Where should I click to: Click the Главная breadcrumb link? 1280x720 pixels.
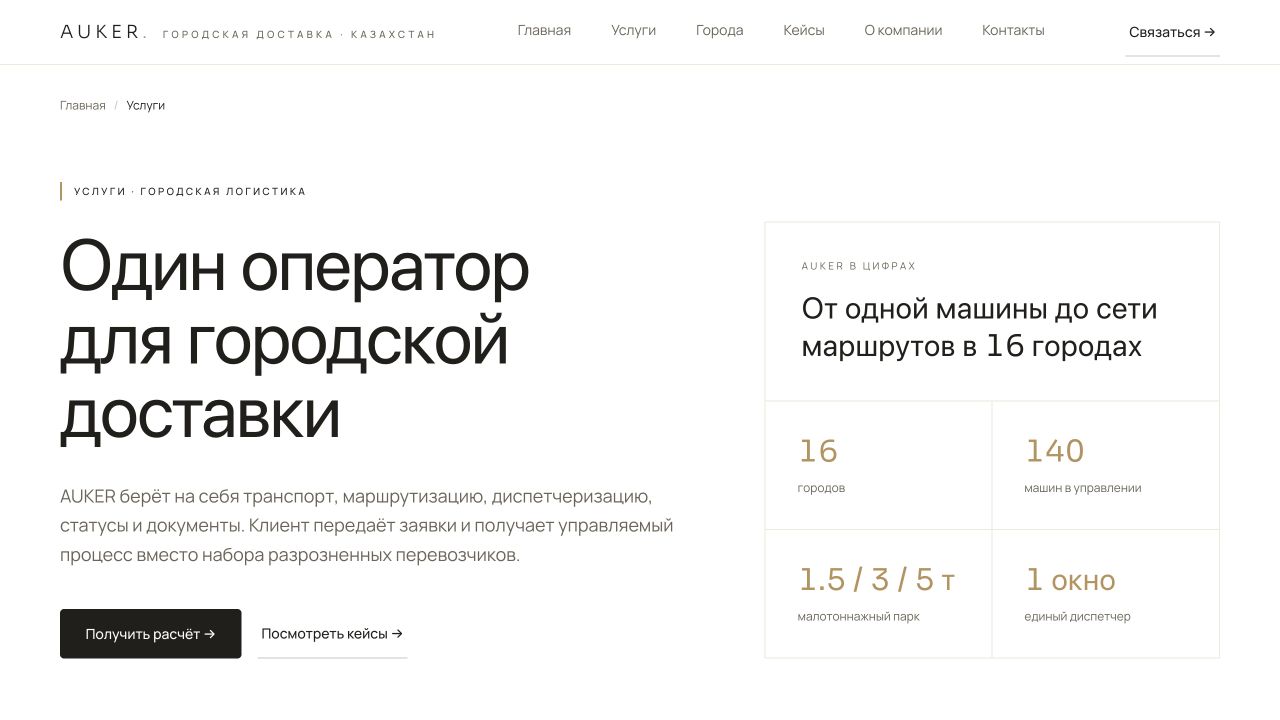pos(83,105)
